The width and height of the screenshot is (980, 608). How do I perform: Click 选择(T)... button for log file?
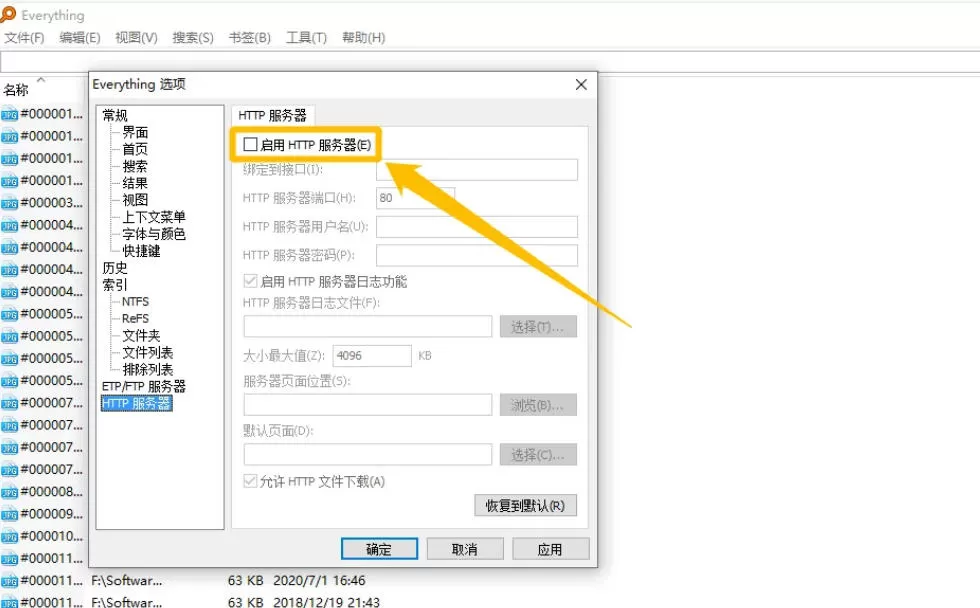coord(538,327)
